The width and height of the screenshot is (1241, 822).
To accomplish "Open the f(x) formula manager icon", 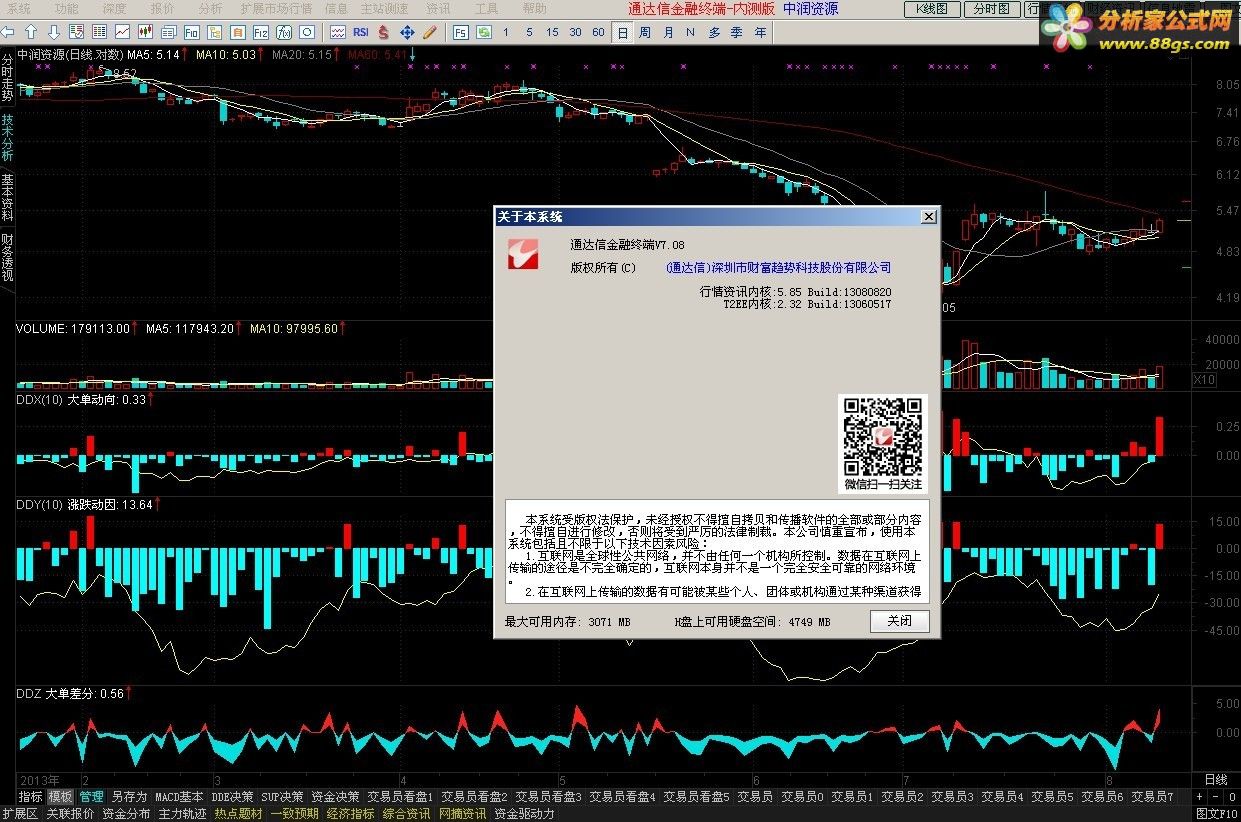I will (284, 32).
